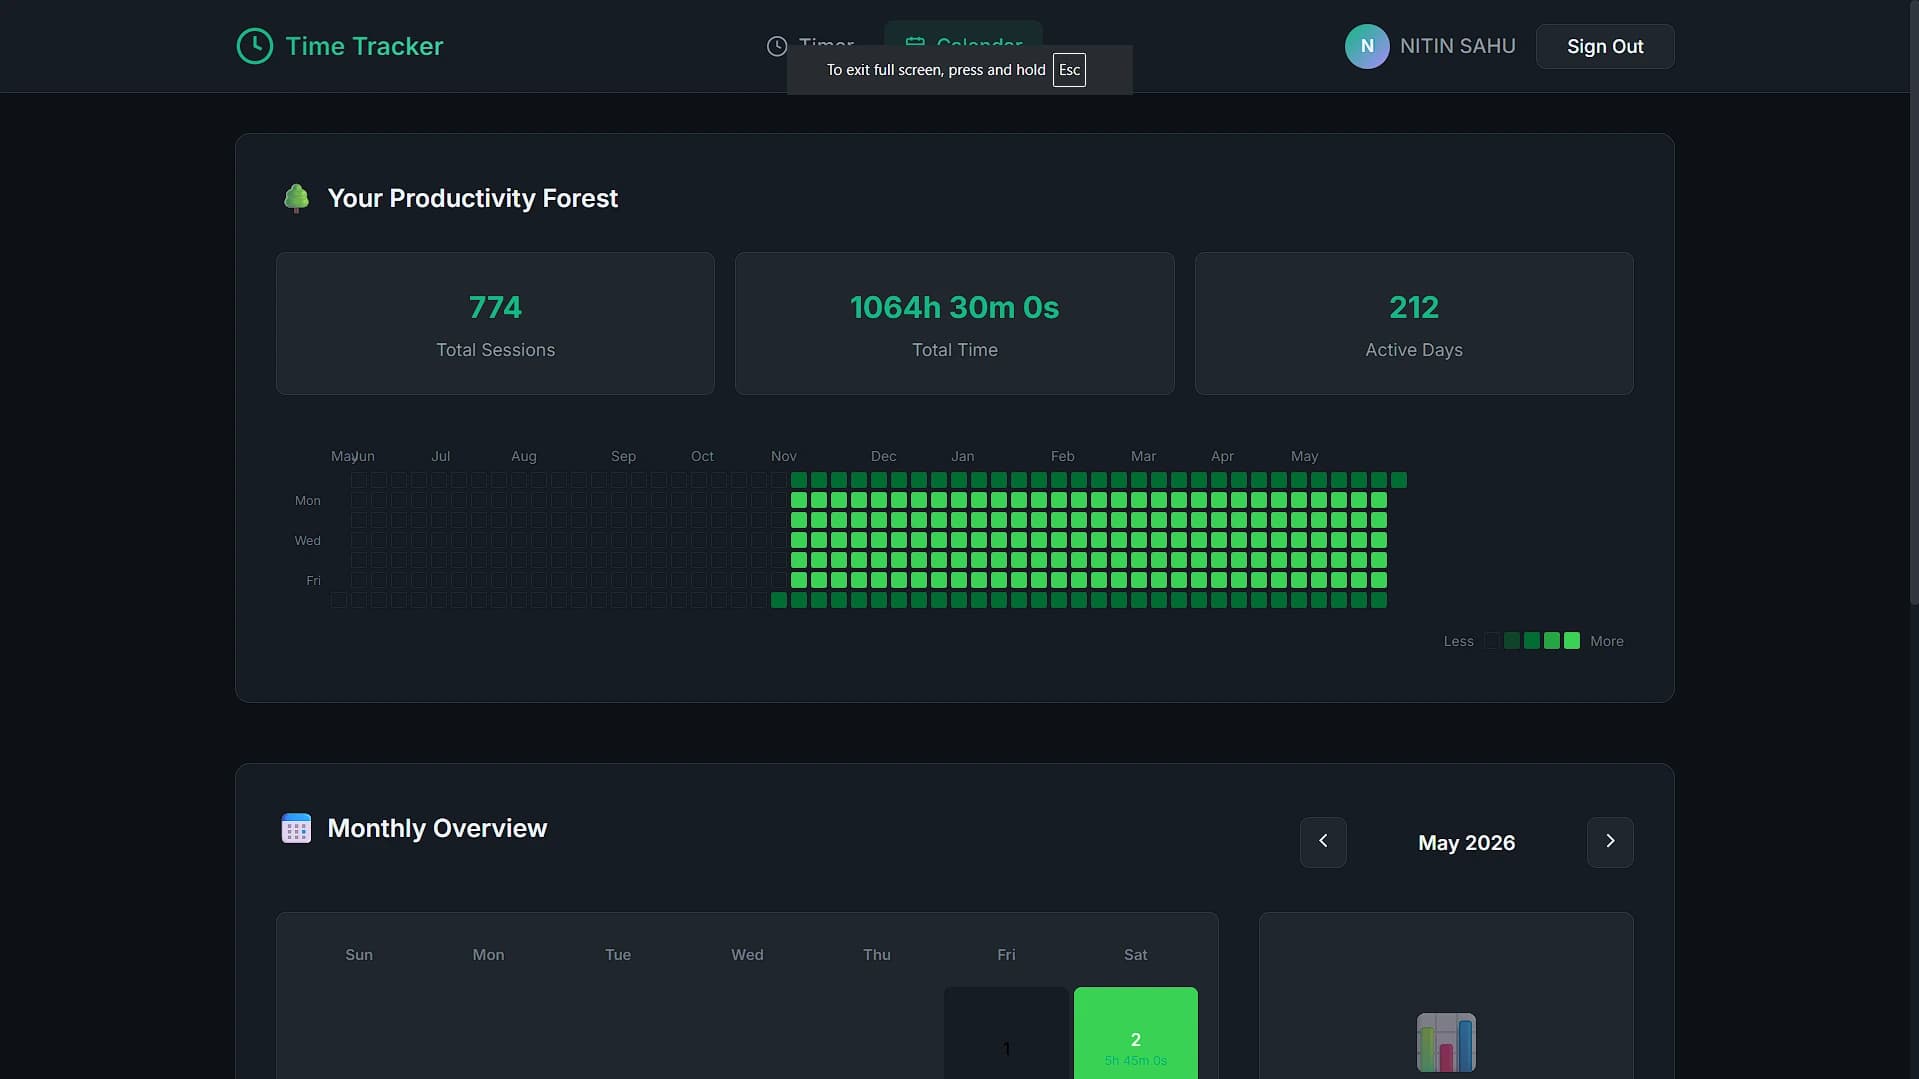Screen dimensions: 1919x1079
Task: Select day 1 in monthly calendar
Action: click(1006, 1034)
